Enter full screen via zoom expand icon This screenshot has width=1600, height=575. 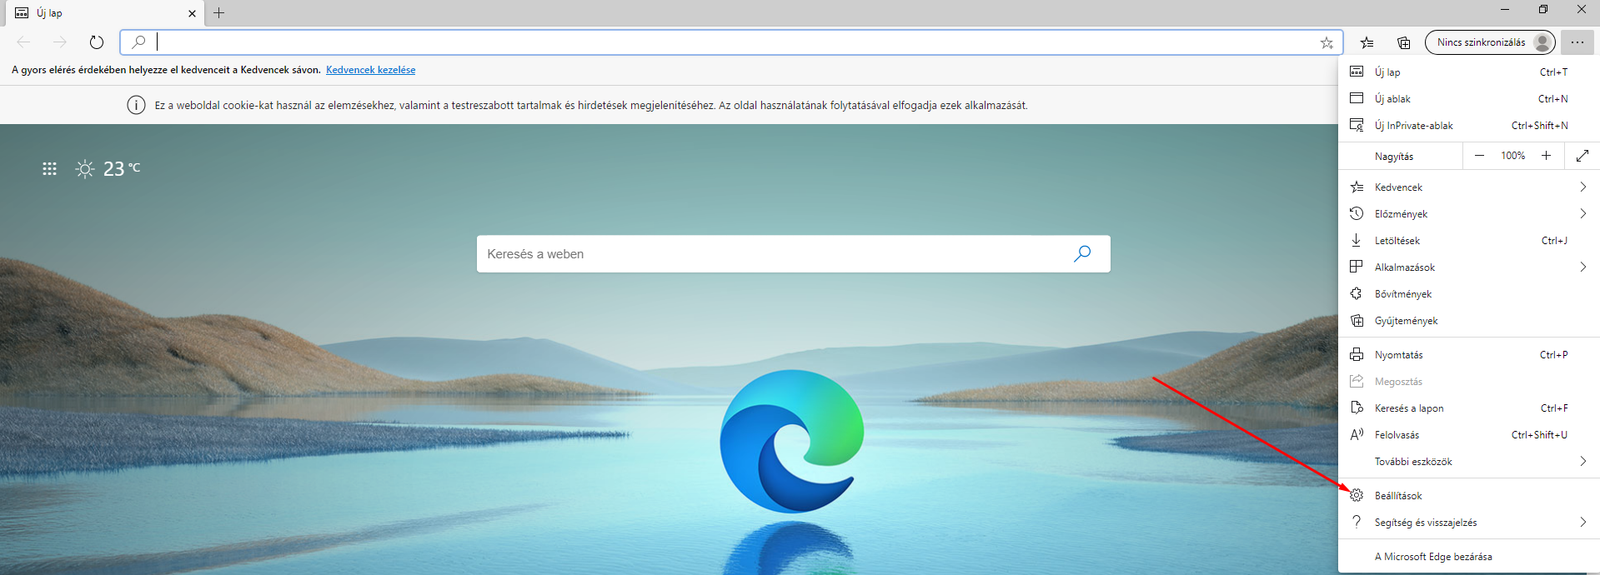click(x=1582, y=156)
